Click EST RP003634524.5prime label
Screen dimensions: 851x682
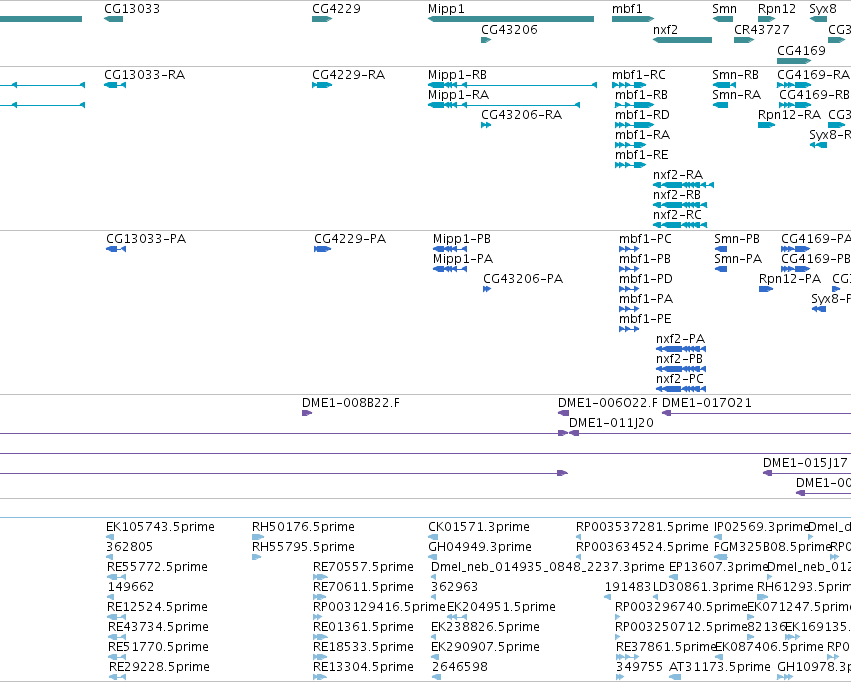pos(643,547)
